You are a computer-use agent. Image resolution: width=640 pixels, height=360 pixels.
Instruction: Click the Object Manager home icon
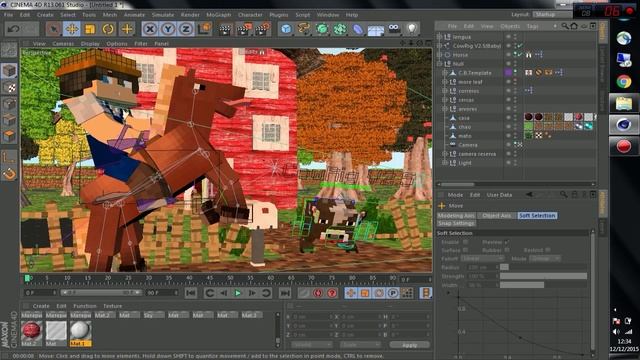click(x=574, y=26)
